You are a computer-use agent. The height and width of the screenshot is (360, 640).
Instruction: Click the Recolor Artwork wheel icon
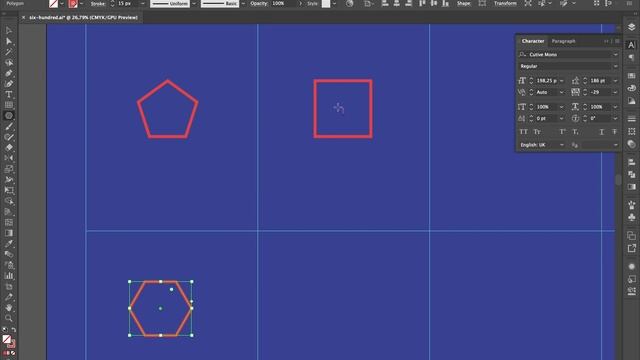click(x=350, y=4)
